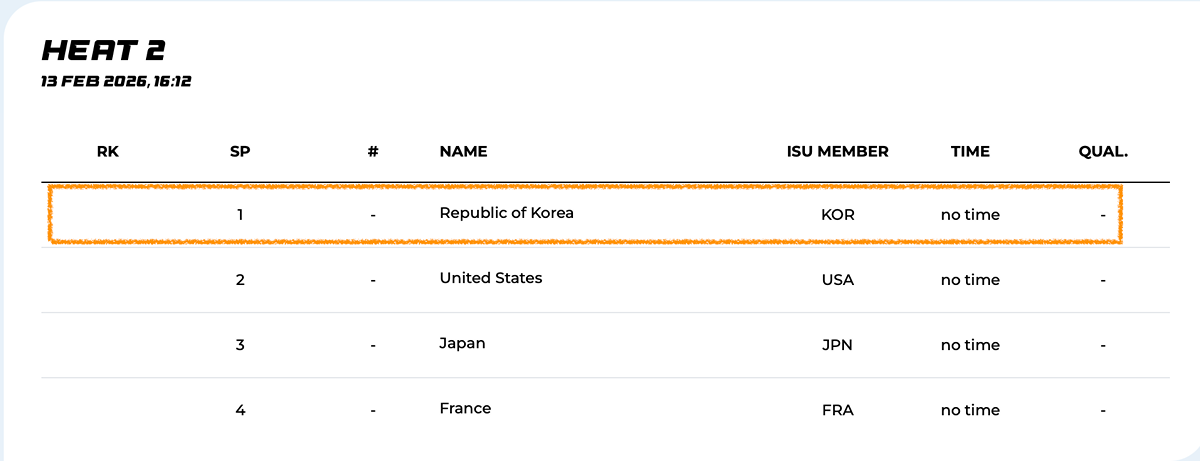Click the HEAT 2 heading
Screen dimensions: 1200x461
pos(103,51)
